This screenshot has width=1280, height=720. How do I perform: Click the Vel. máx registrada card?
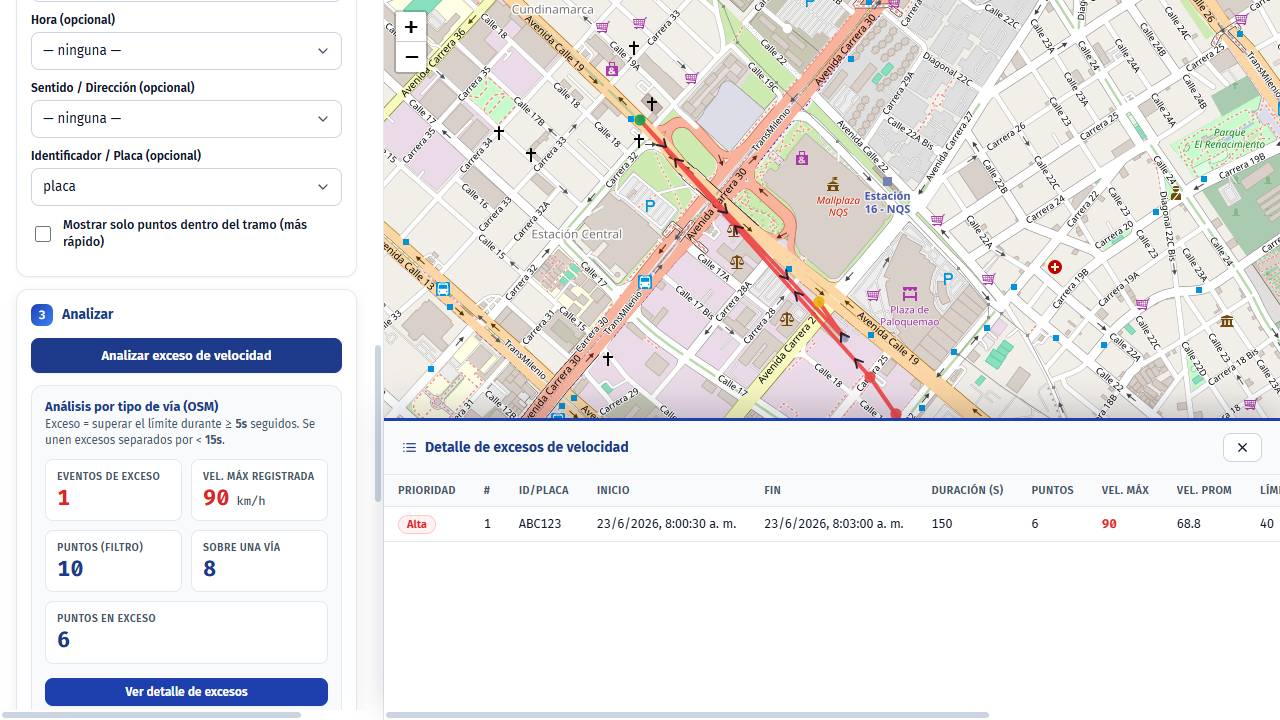[259, 490]
